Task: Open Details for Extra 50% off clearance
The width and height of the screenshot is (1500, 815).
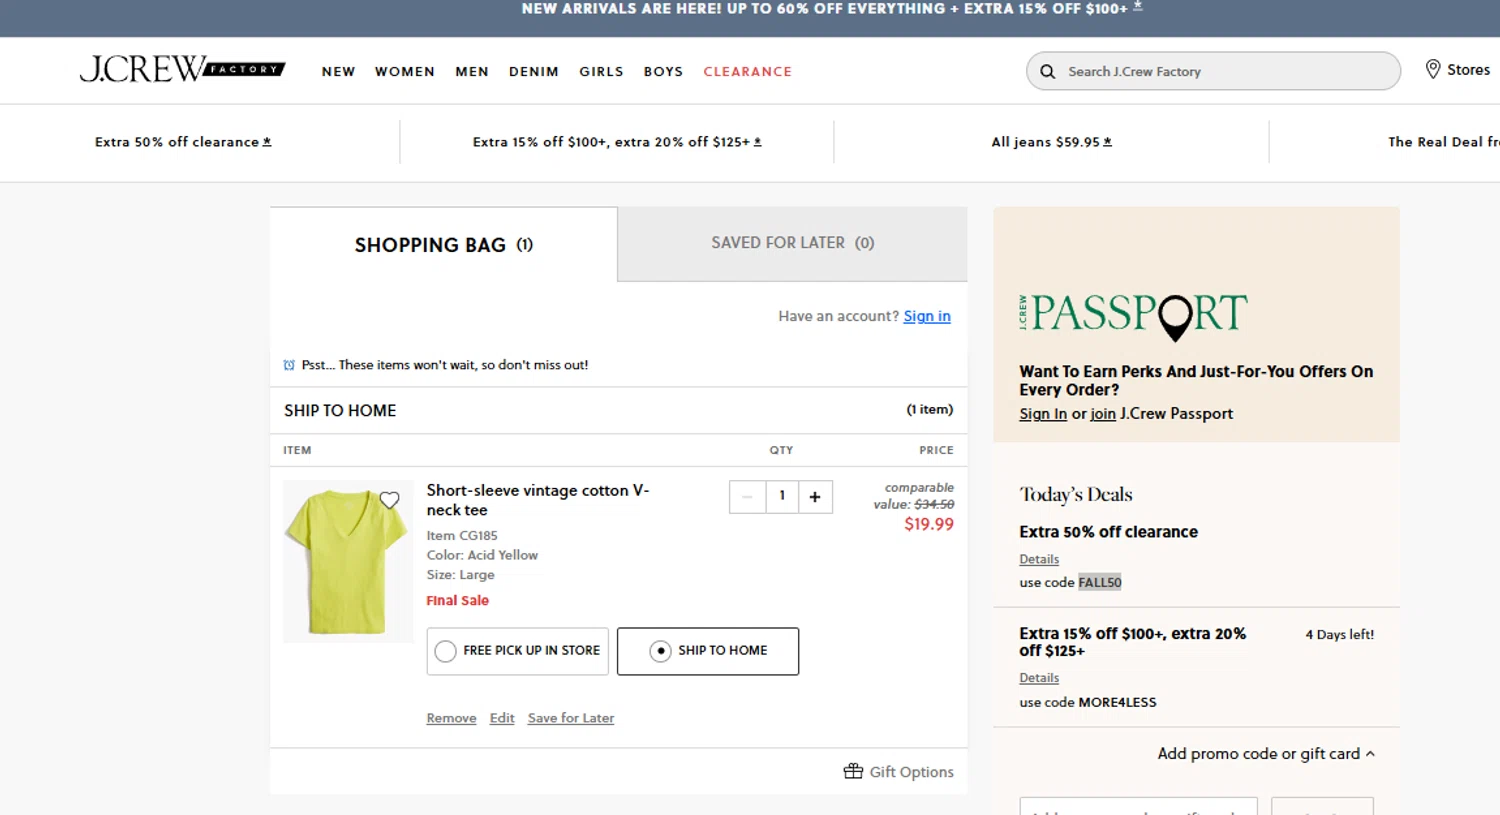Action: [x=1039, y=559]
